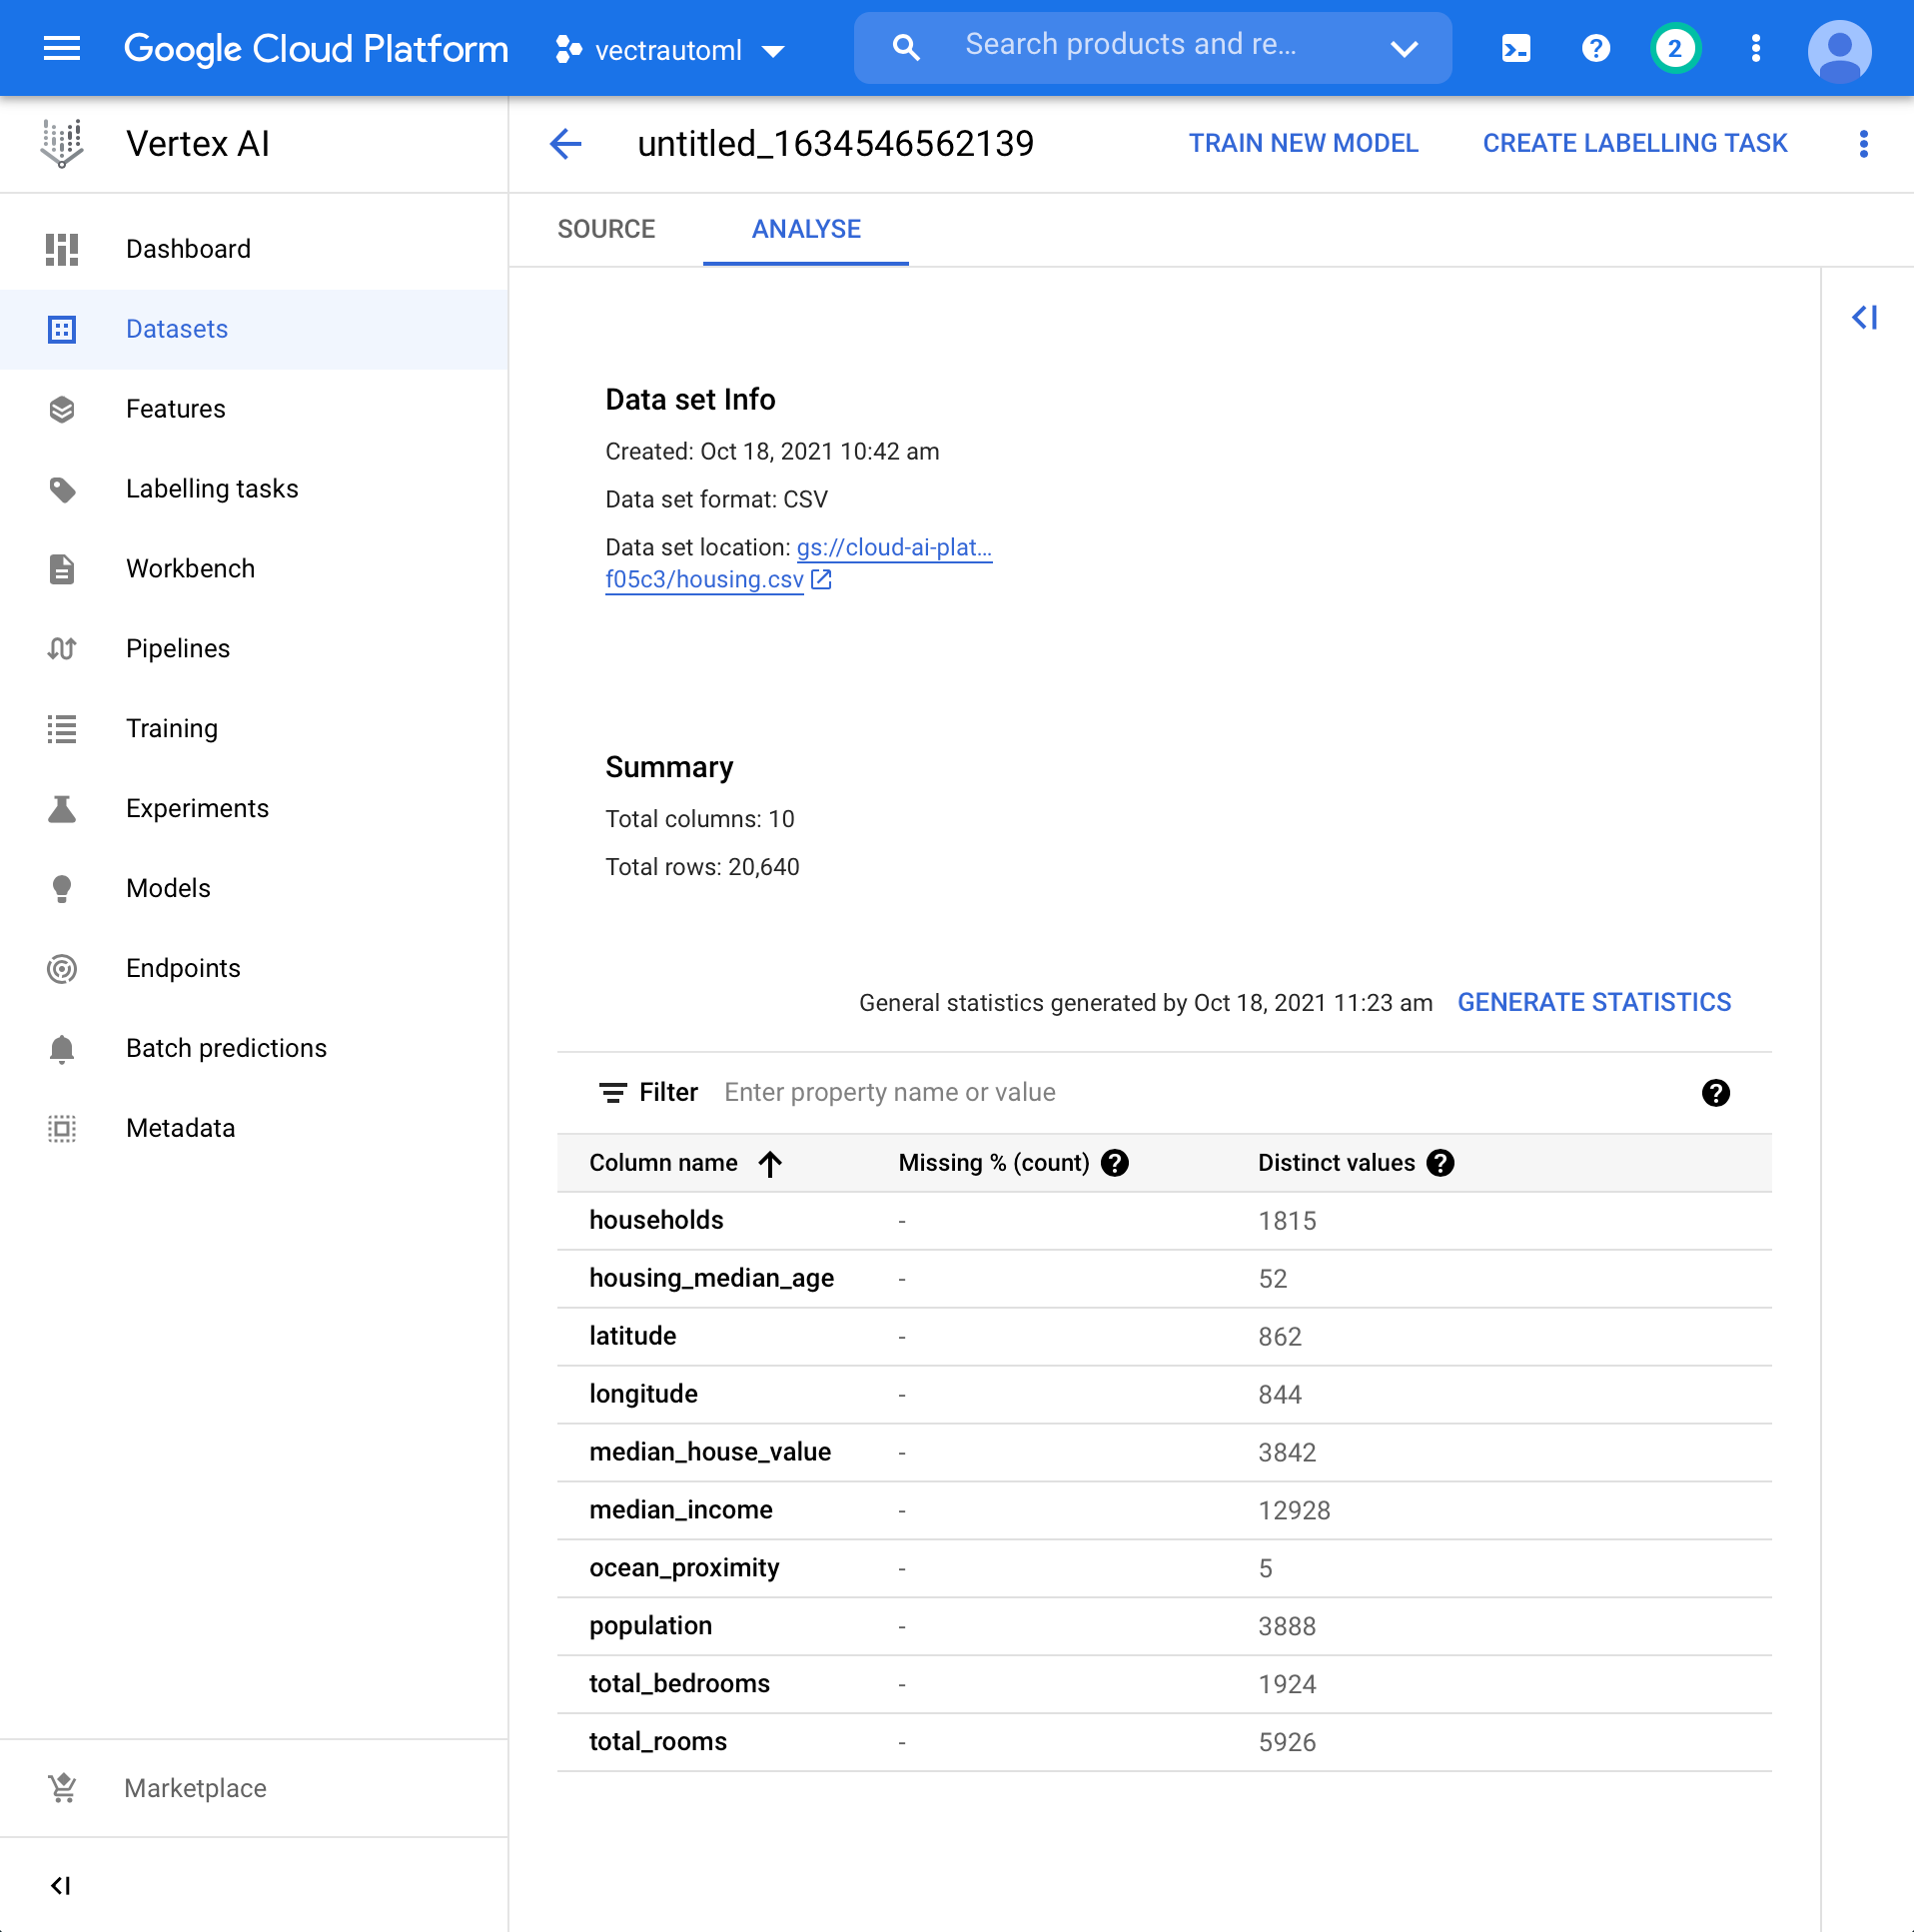Open Cloud Shell terminal
Screen dimensions: 1914x1932
click(x=1515, y=48)
